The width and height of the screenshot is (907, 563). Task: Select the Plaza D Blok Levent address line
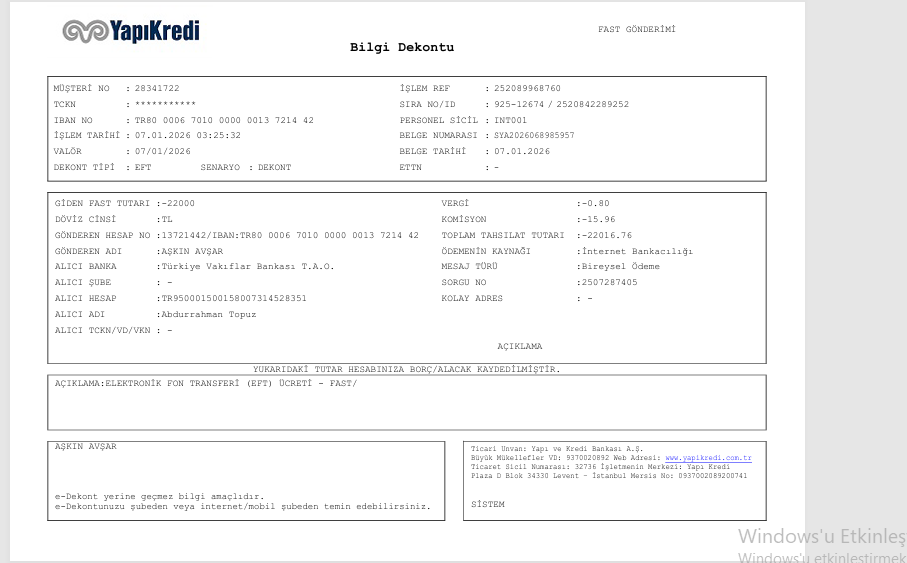[x=609, y=476]
